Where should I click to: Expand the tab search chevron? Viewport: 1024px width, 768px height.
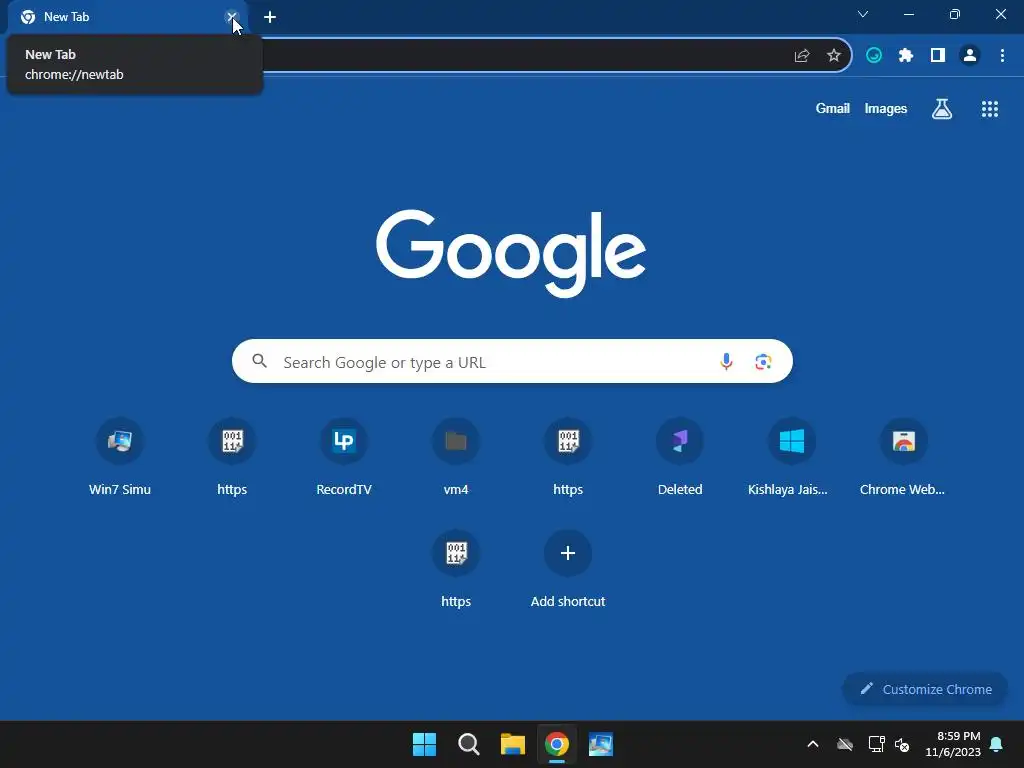tap(863, 14)
